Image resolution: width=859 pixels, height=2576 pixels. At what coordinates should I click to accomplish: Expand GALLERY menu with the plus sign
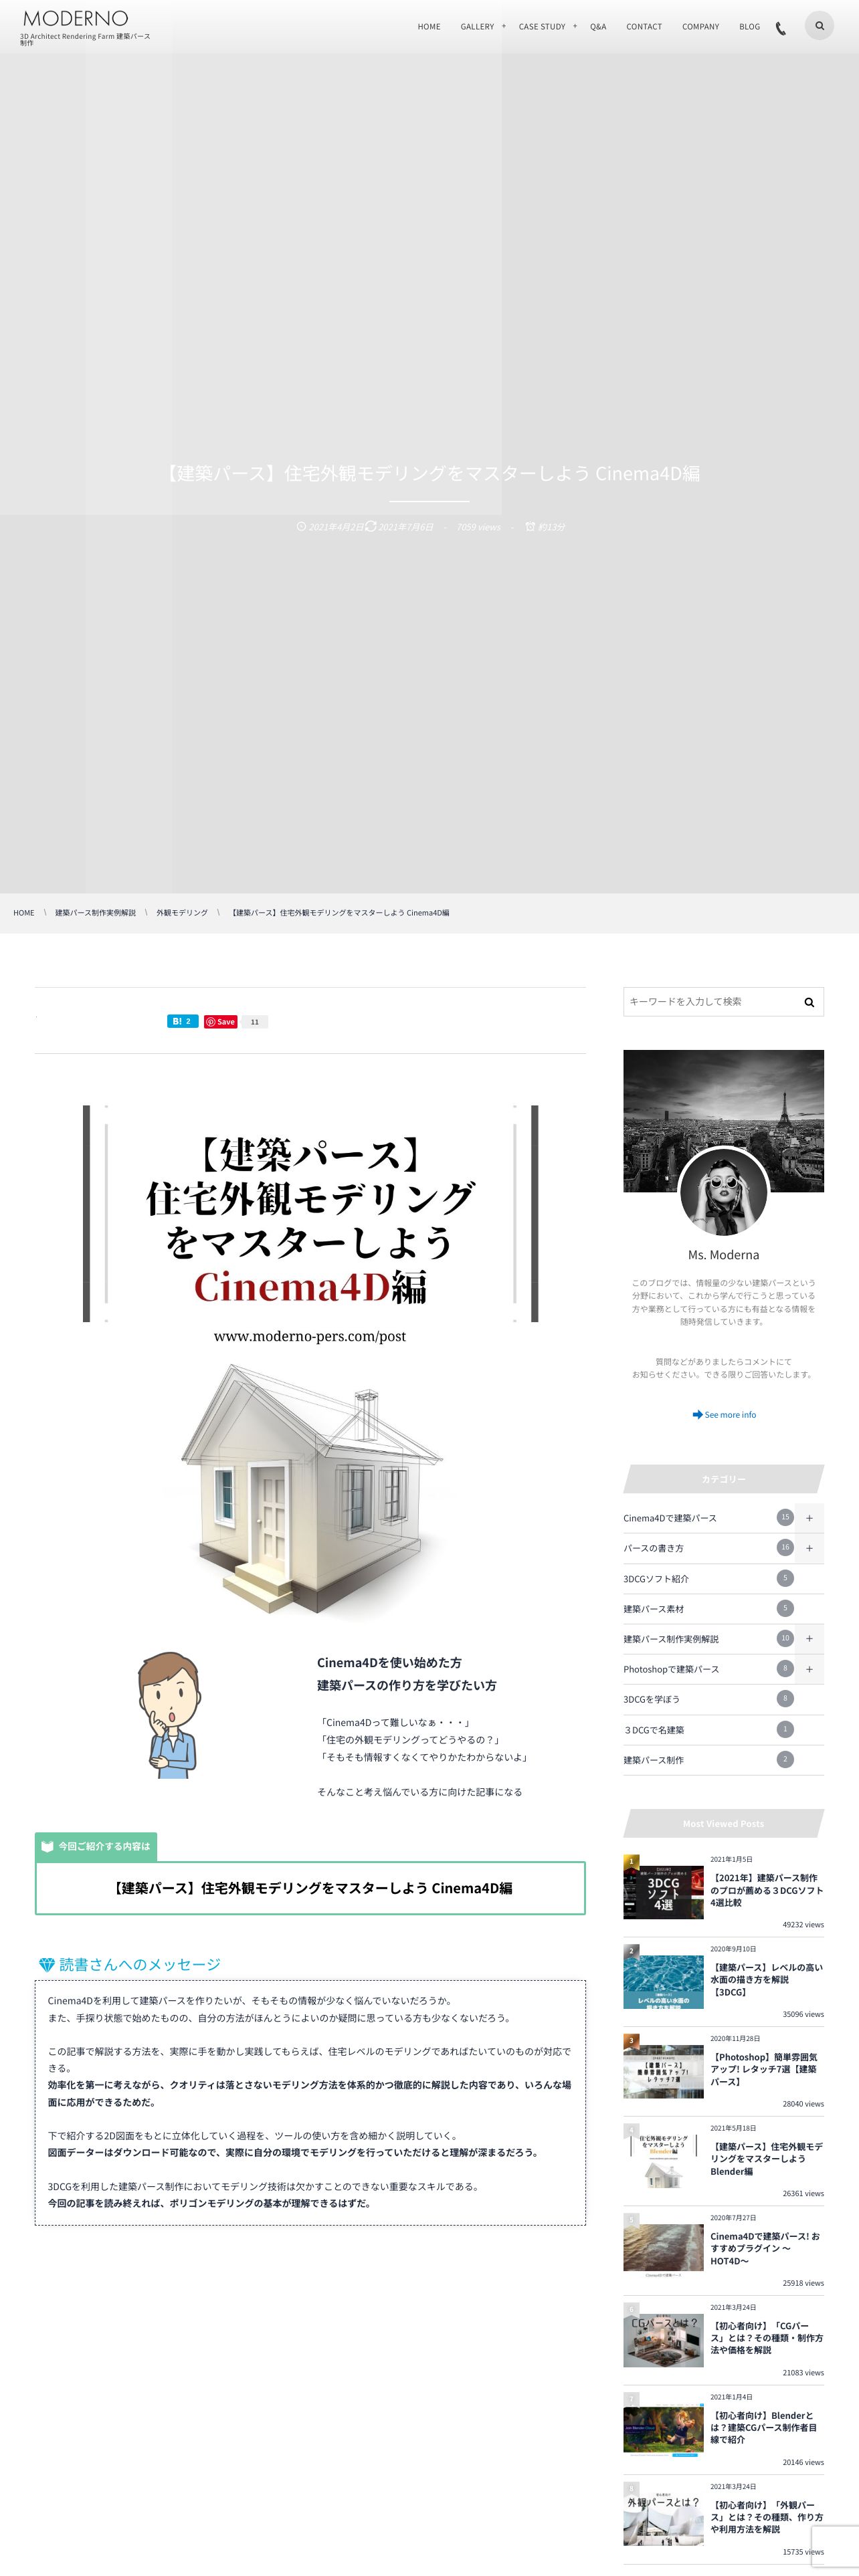[503, 26]
